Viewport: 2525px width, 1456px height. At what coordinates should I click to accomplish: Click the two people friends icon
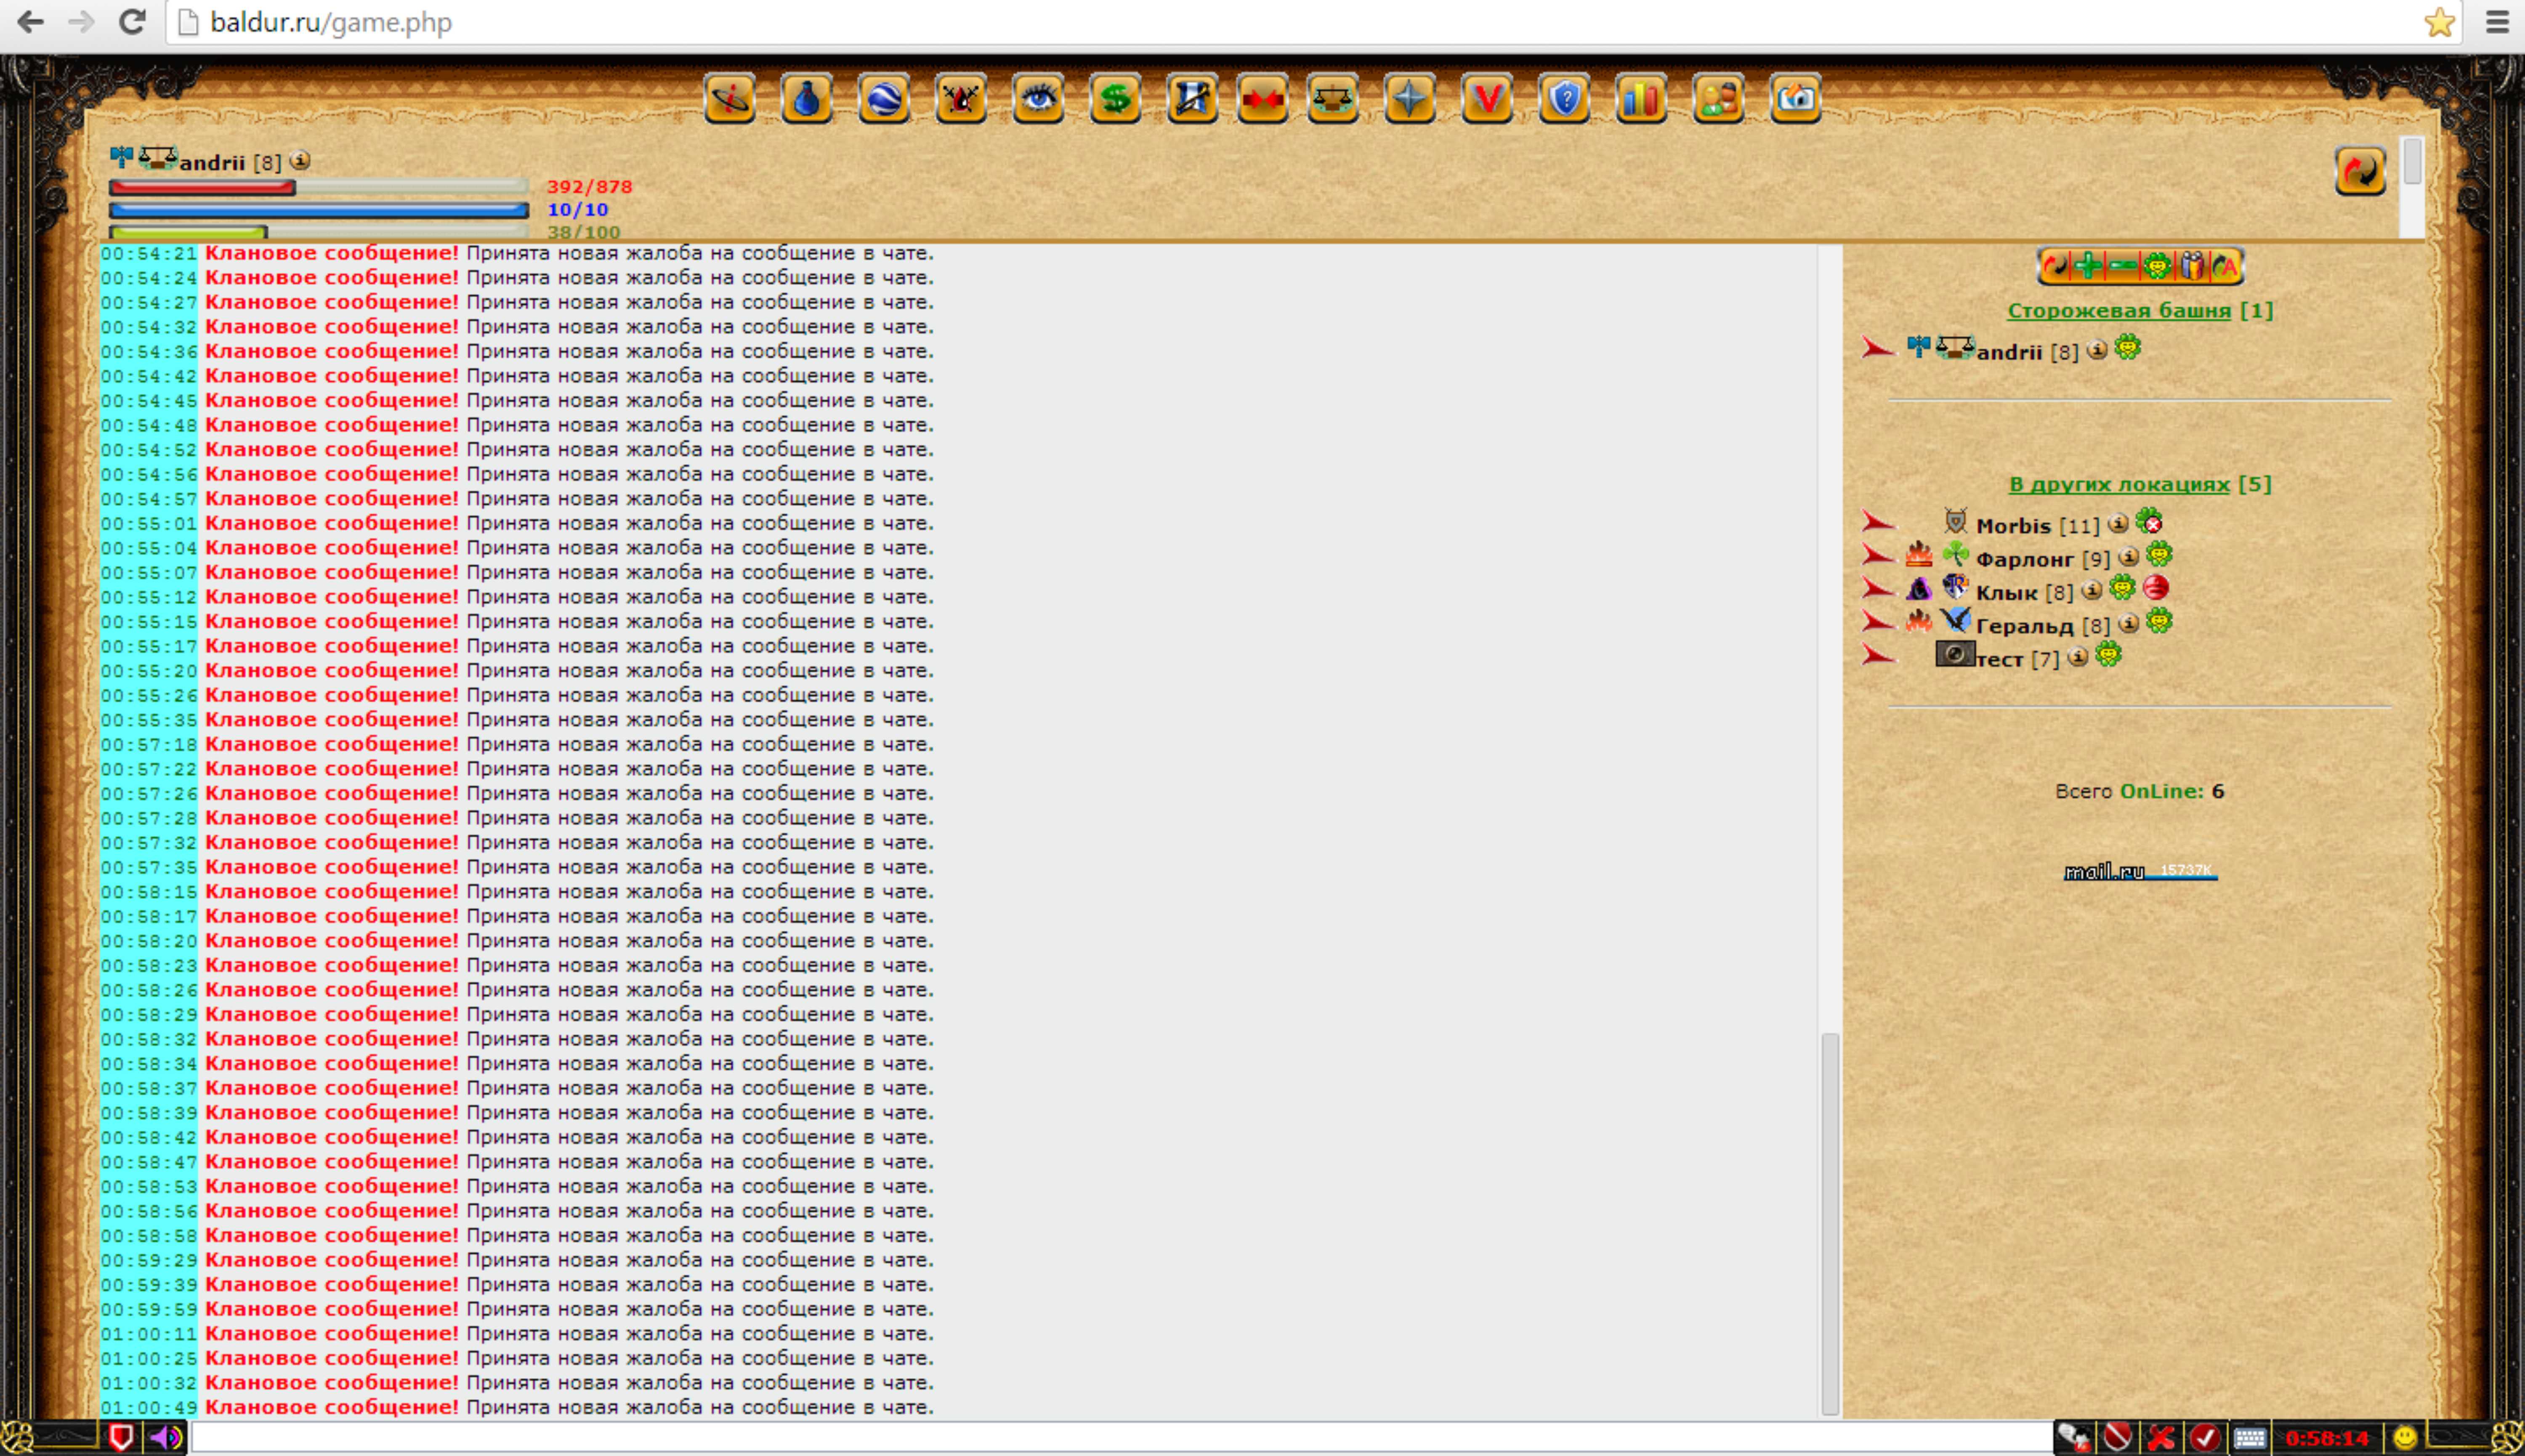[1718, 98]
